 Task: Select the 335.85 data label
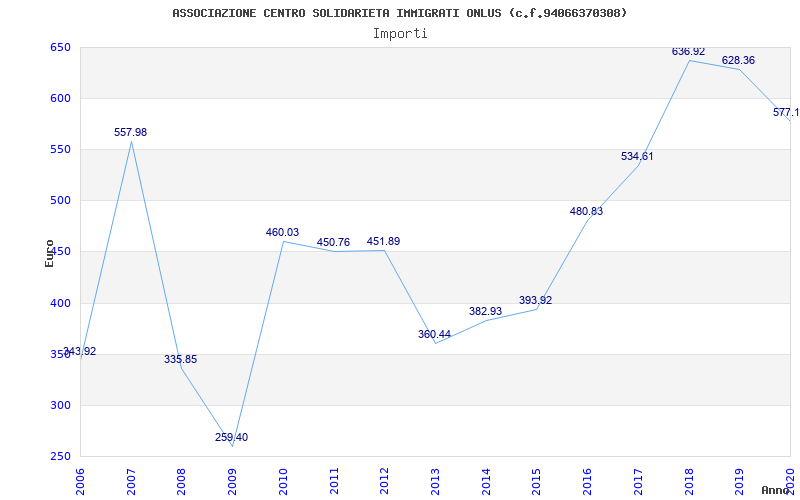point(181,359)
